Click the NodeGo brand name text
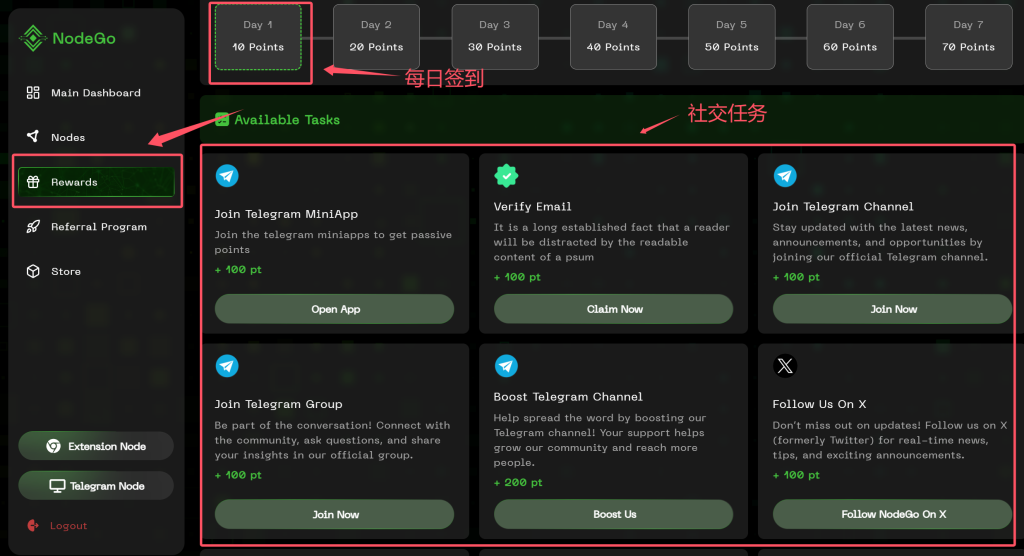 pos(84,39)
